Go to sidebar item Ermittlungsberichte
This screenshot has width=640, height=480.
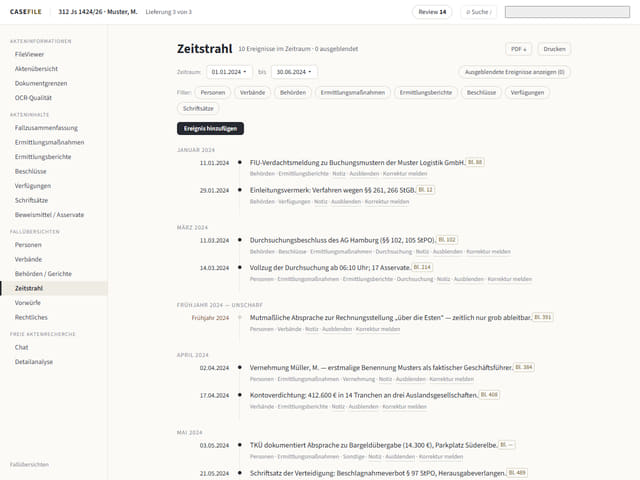coord(43,157)
